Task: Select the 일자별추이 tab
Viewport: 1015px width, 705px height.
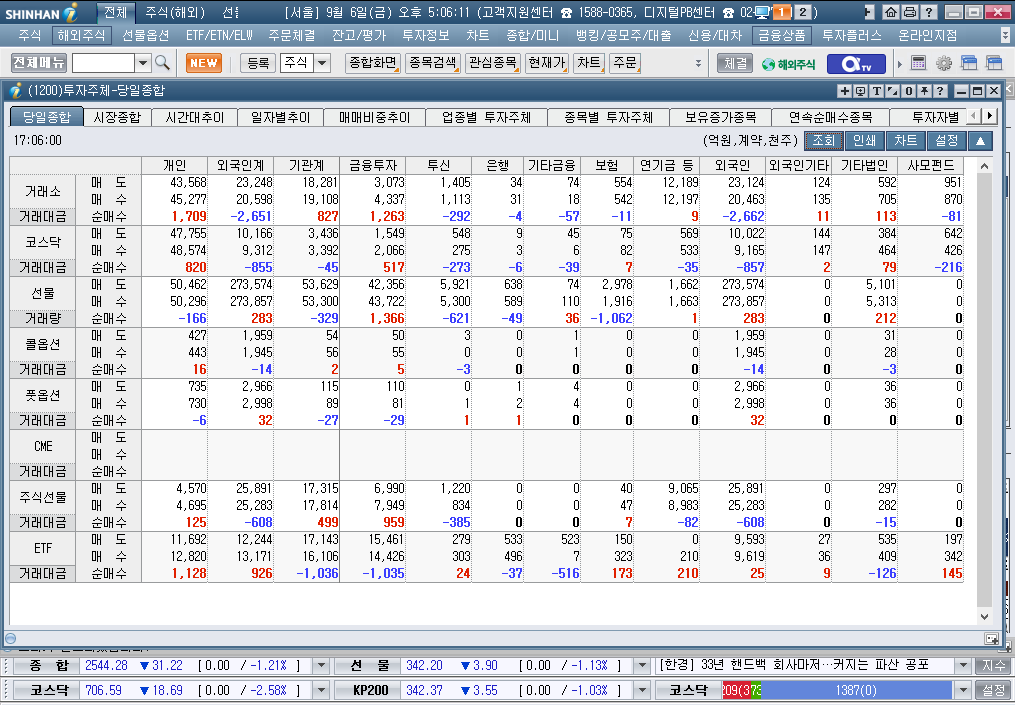Action: pyautogui.click(x=280, y=117)
